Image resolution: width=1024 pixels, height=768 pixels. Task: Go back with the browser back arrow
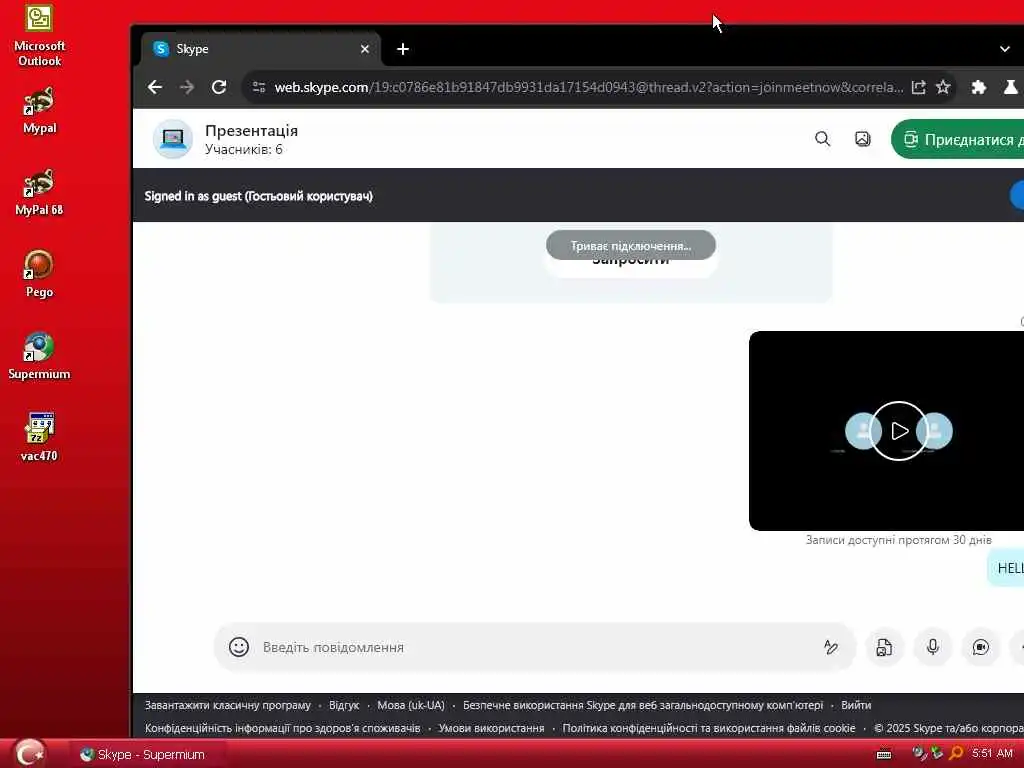(x=155, y=87)
